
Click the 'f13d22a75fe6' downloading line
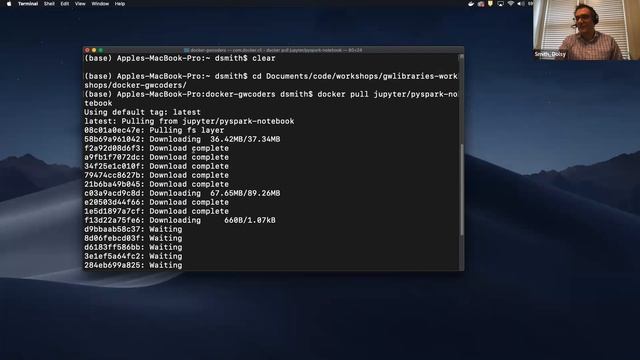pos(180,220)
